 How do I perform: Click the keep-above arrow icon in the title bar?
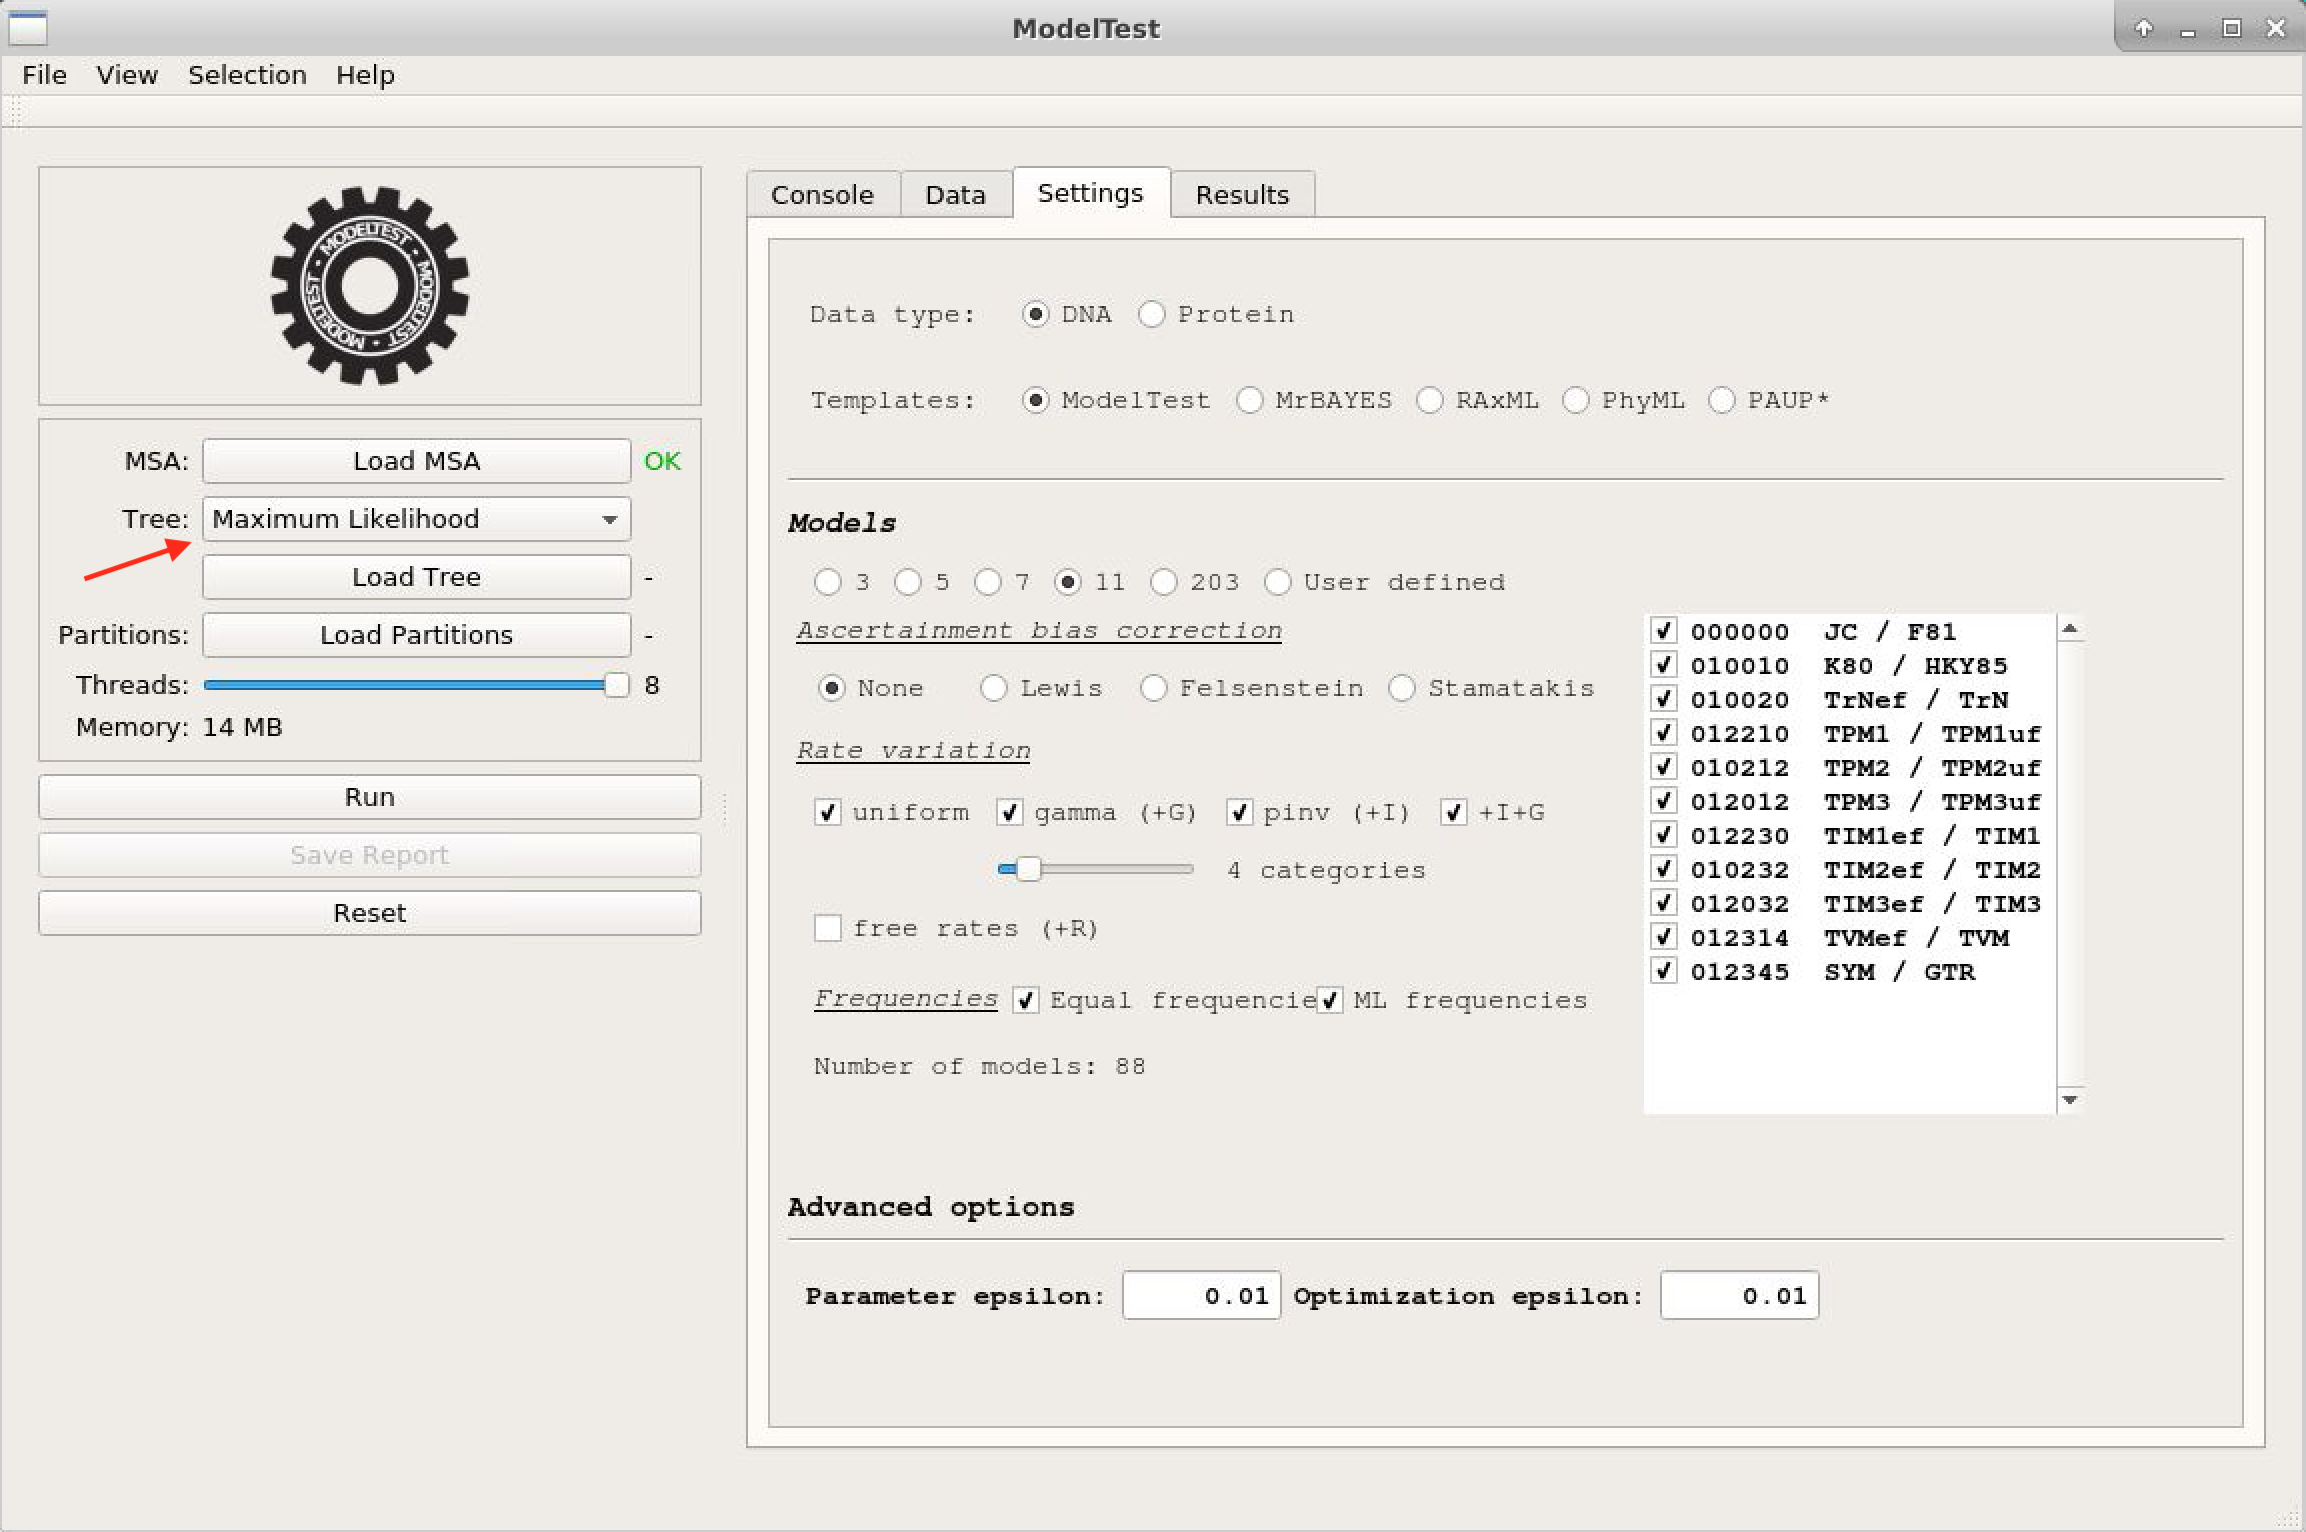[x=2143, y=28]
